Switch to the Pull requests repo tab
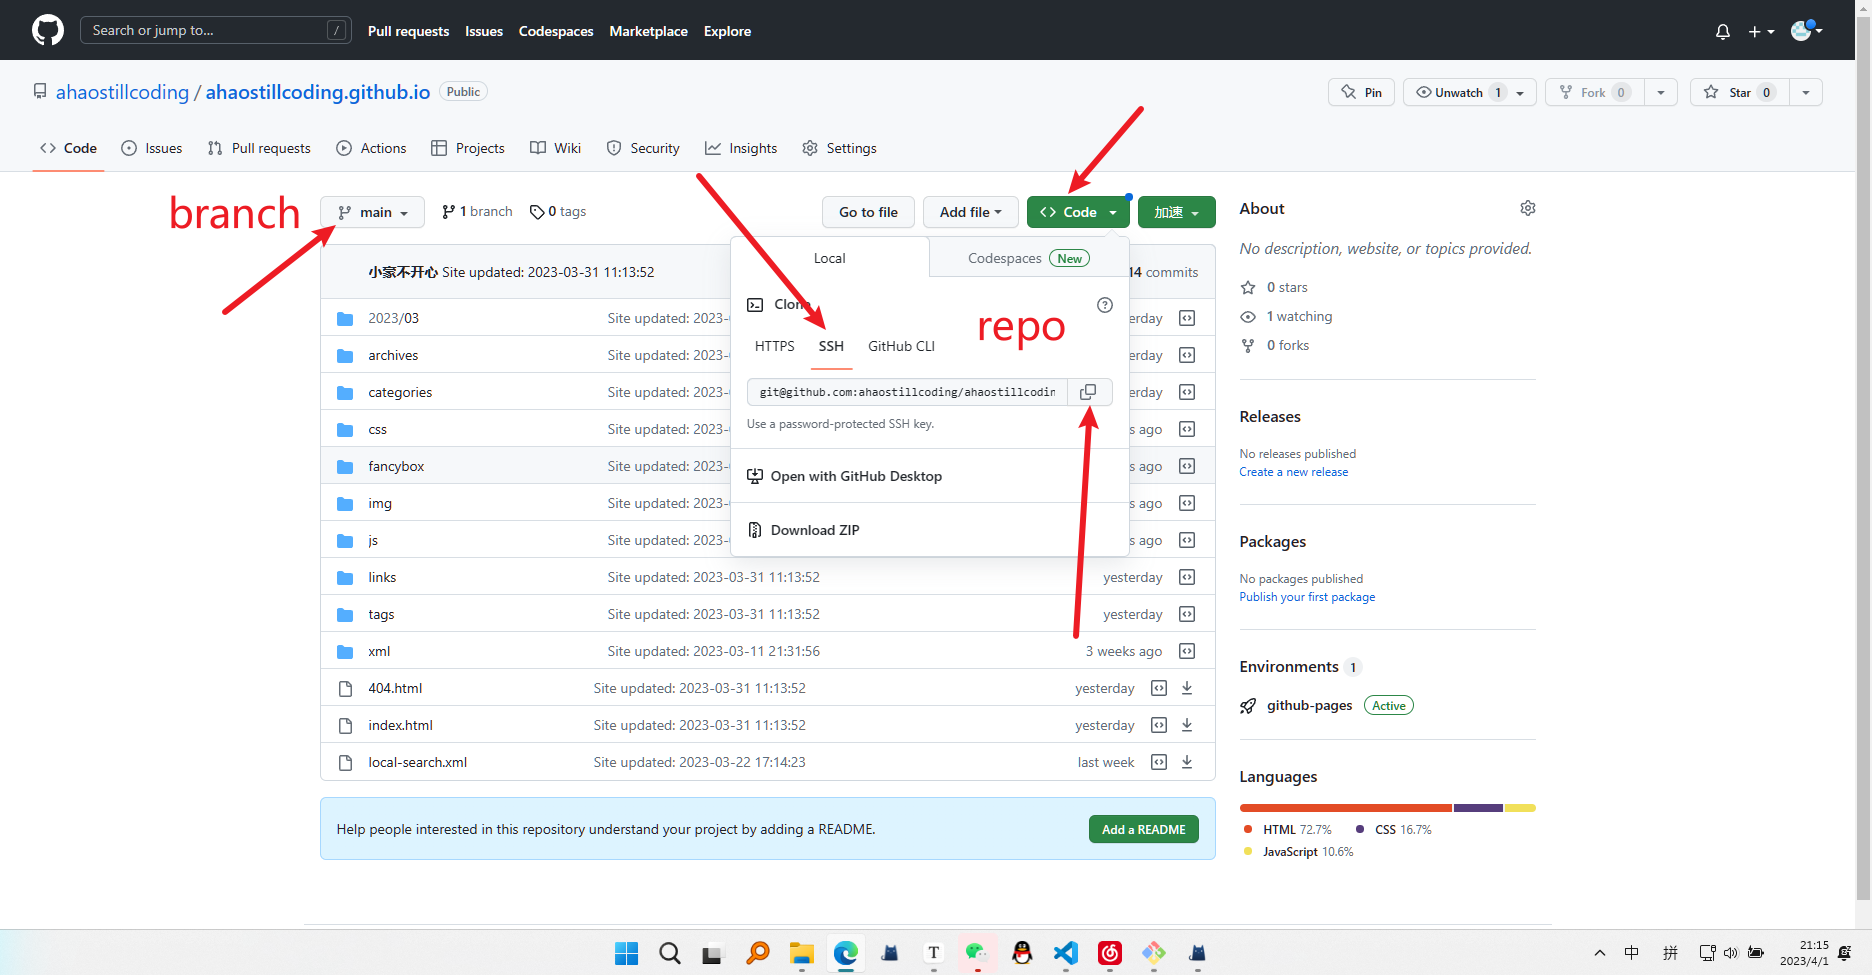 (x=259, y=148)
